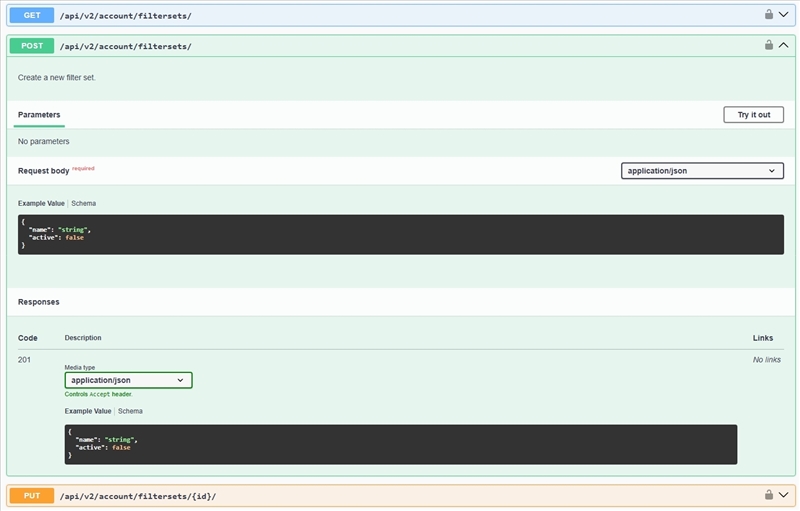800x511 pixels.
Task: Click the request body example JSON block
Action: click(400, 234)
